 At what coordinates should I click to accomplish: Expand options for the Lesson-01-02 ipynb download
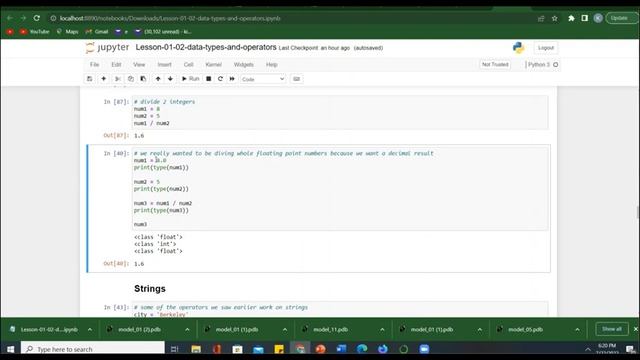click(x=90, y=329)
